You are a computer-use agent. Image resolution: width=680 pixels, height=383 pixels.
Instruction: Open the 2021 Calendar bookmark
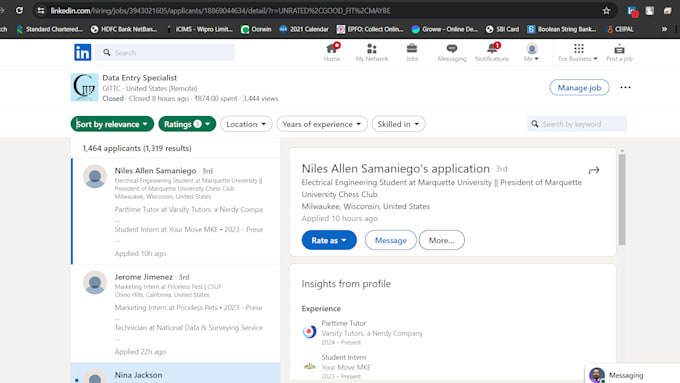(304, 29)
